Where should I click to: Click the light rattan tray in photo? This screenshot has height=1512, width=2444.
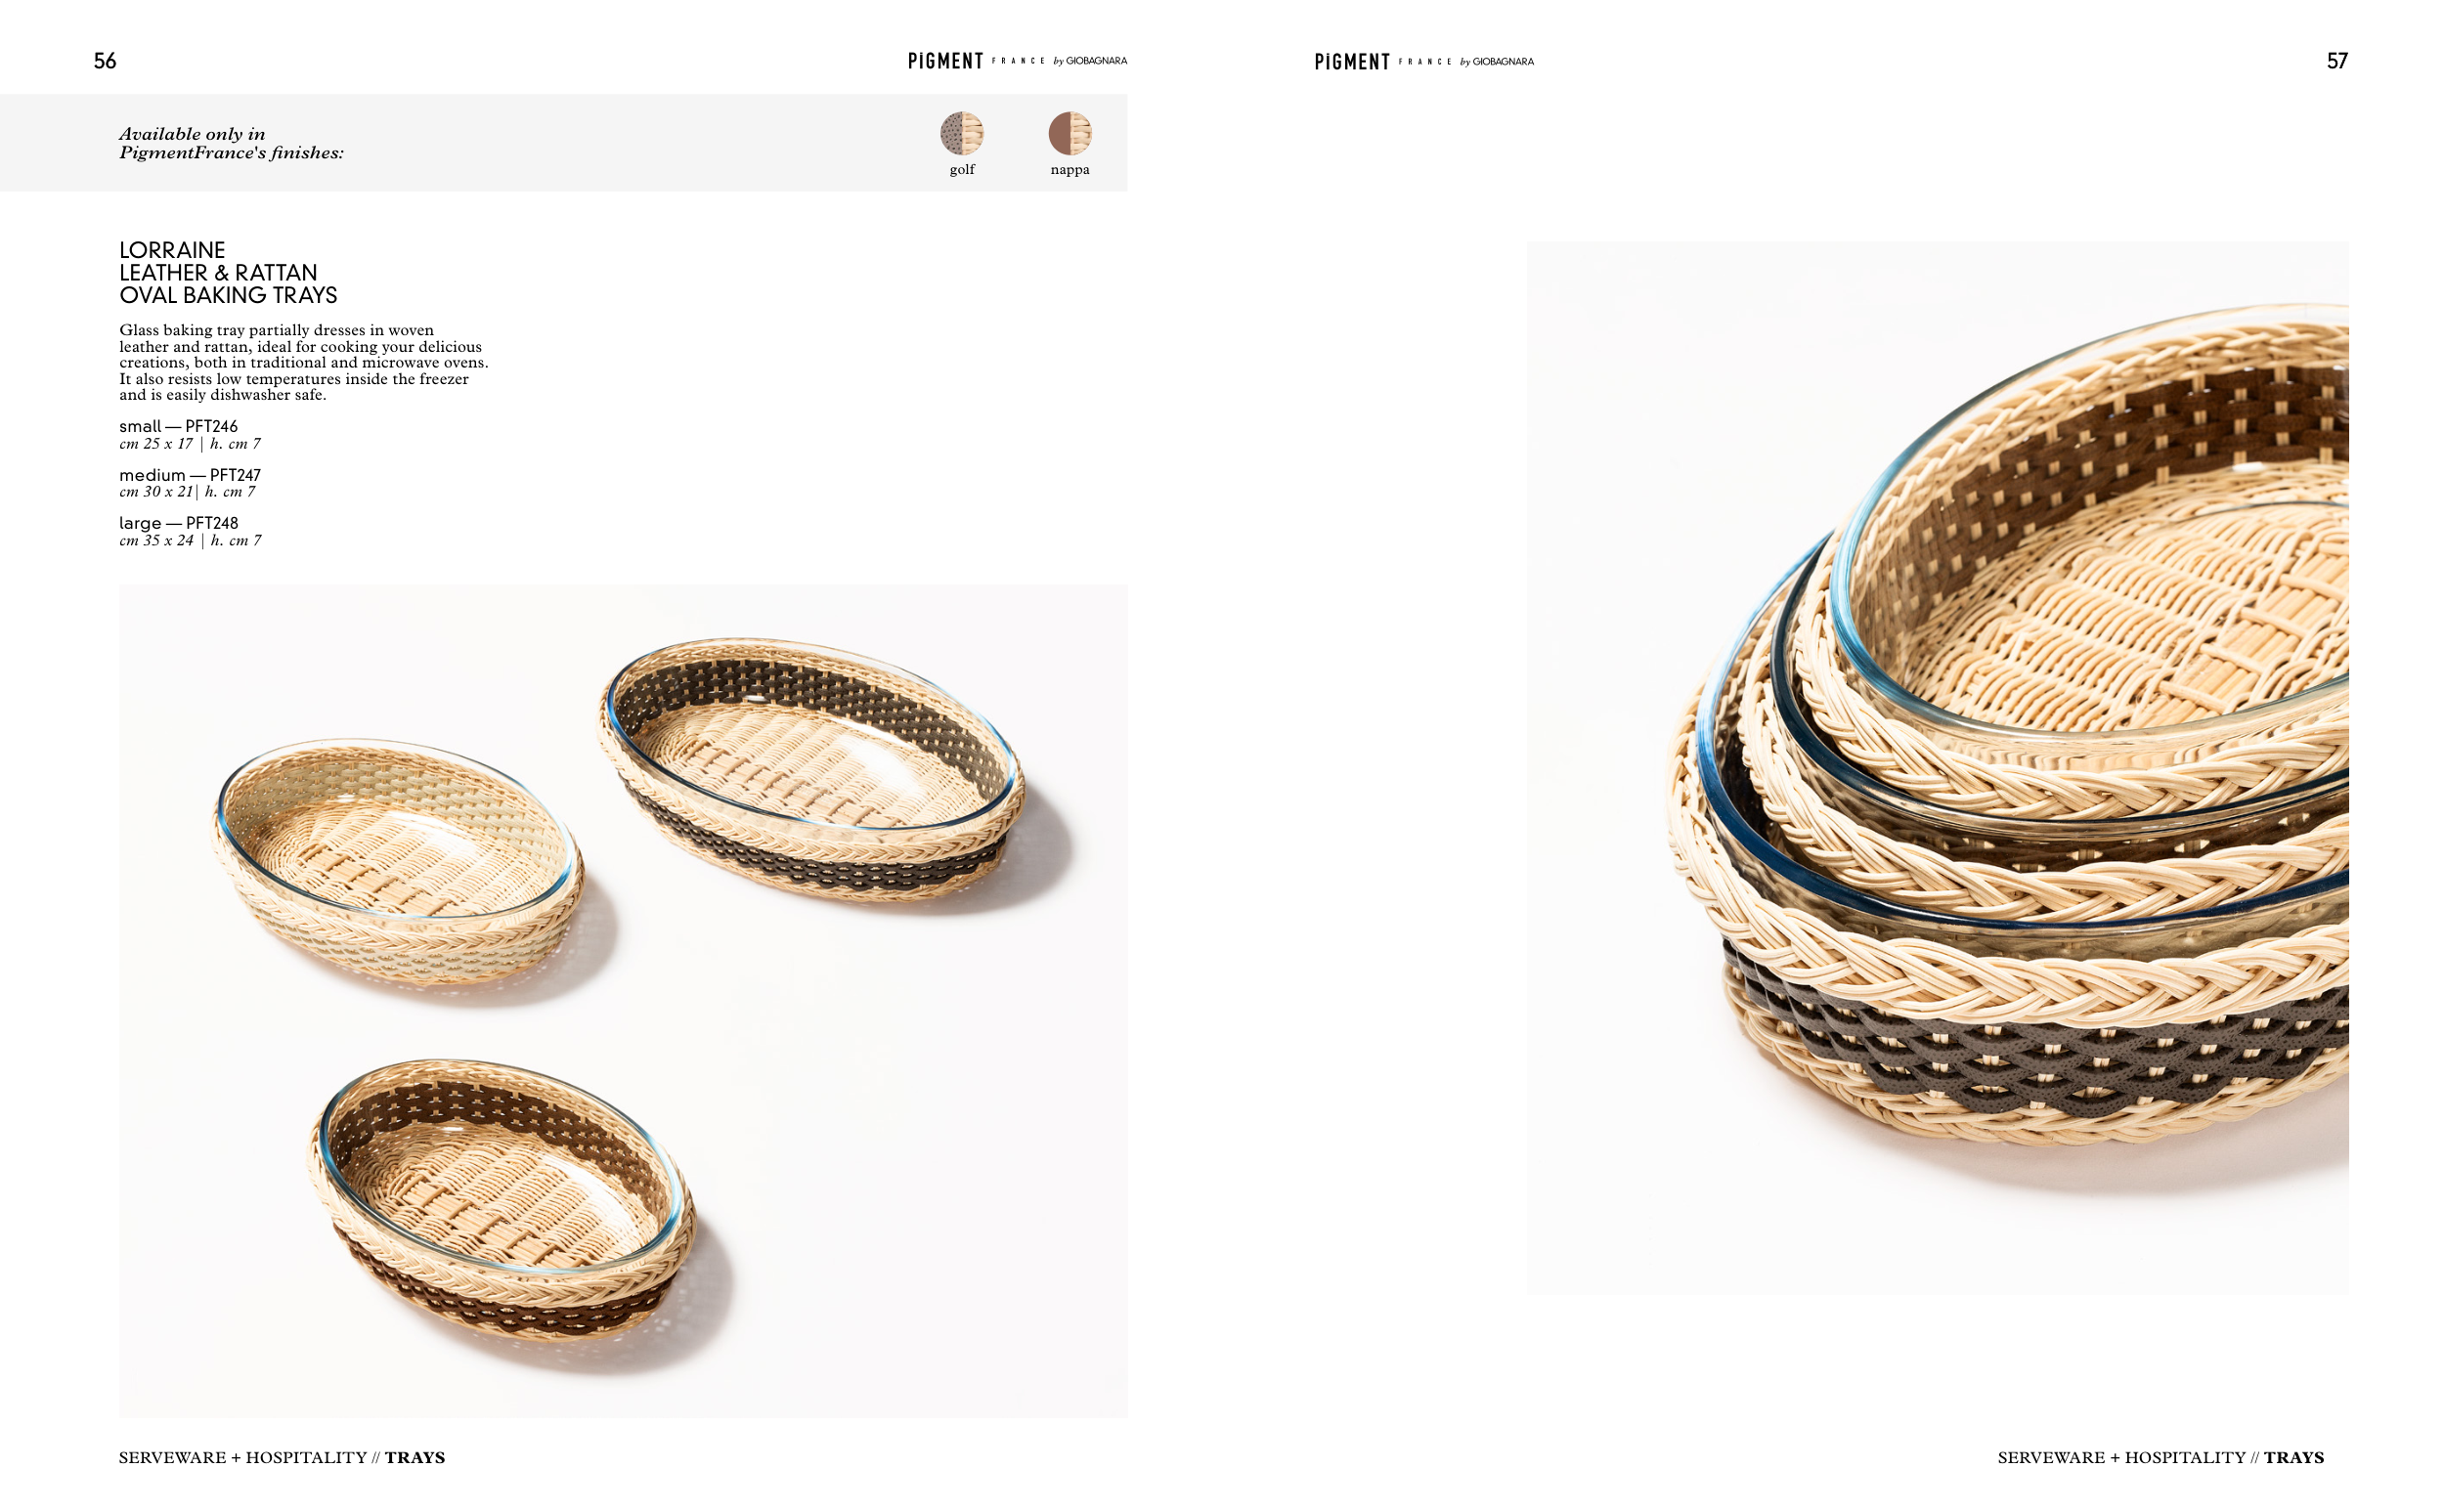(398, 863)
